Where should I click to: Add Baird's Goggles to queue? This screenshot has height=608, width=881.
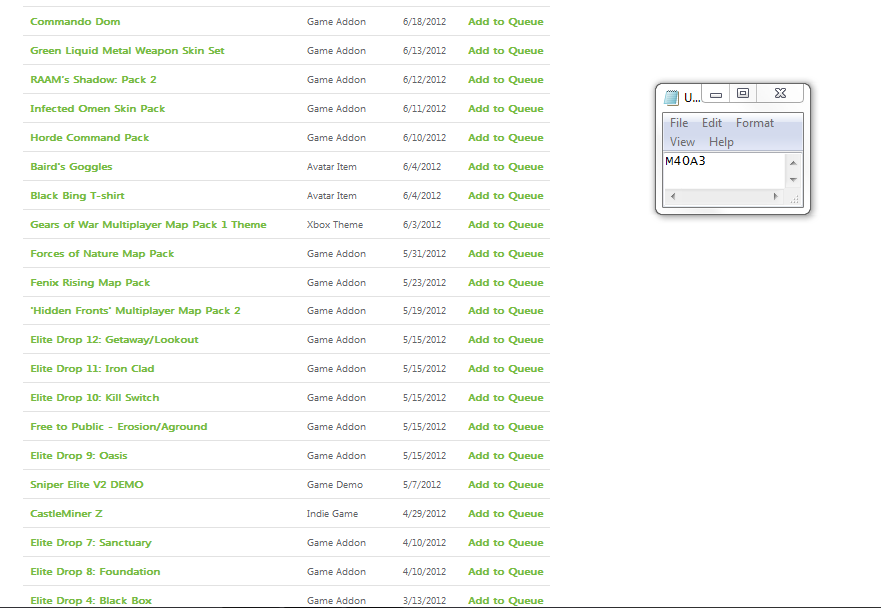tap(506, 167)
